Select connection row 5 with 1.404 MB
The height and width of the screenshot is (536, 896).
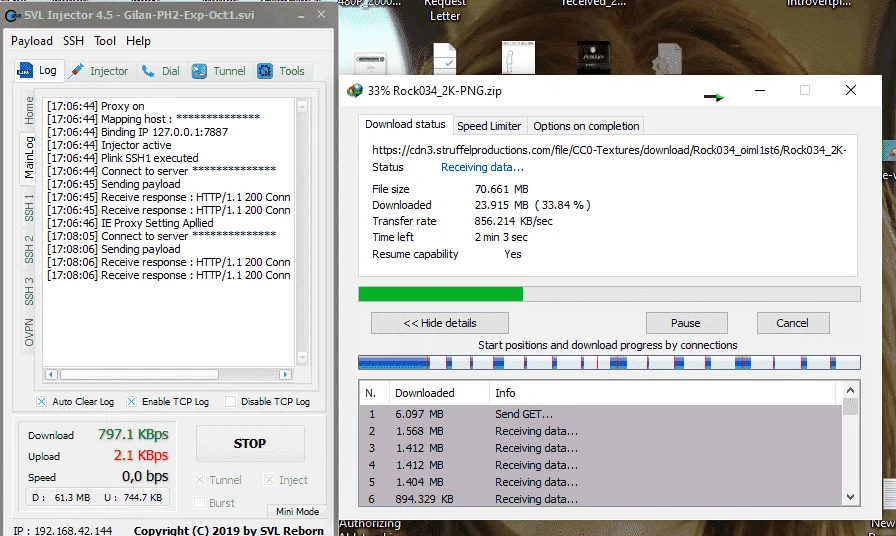tap(601, 482)
